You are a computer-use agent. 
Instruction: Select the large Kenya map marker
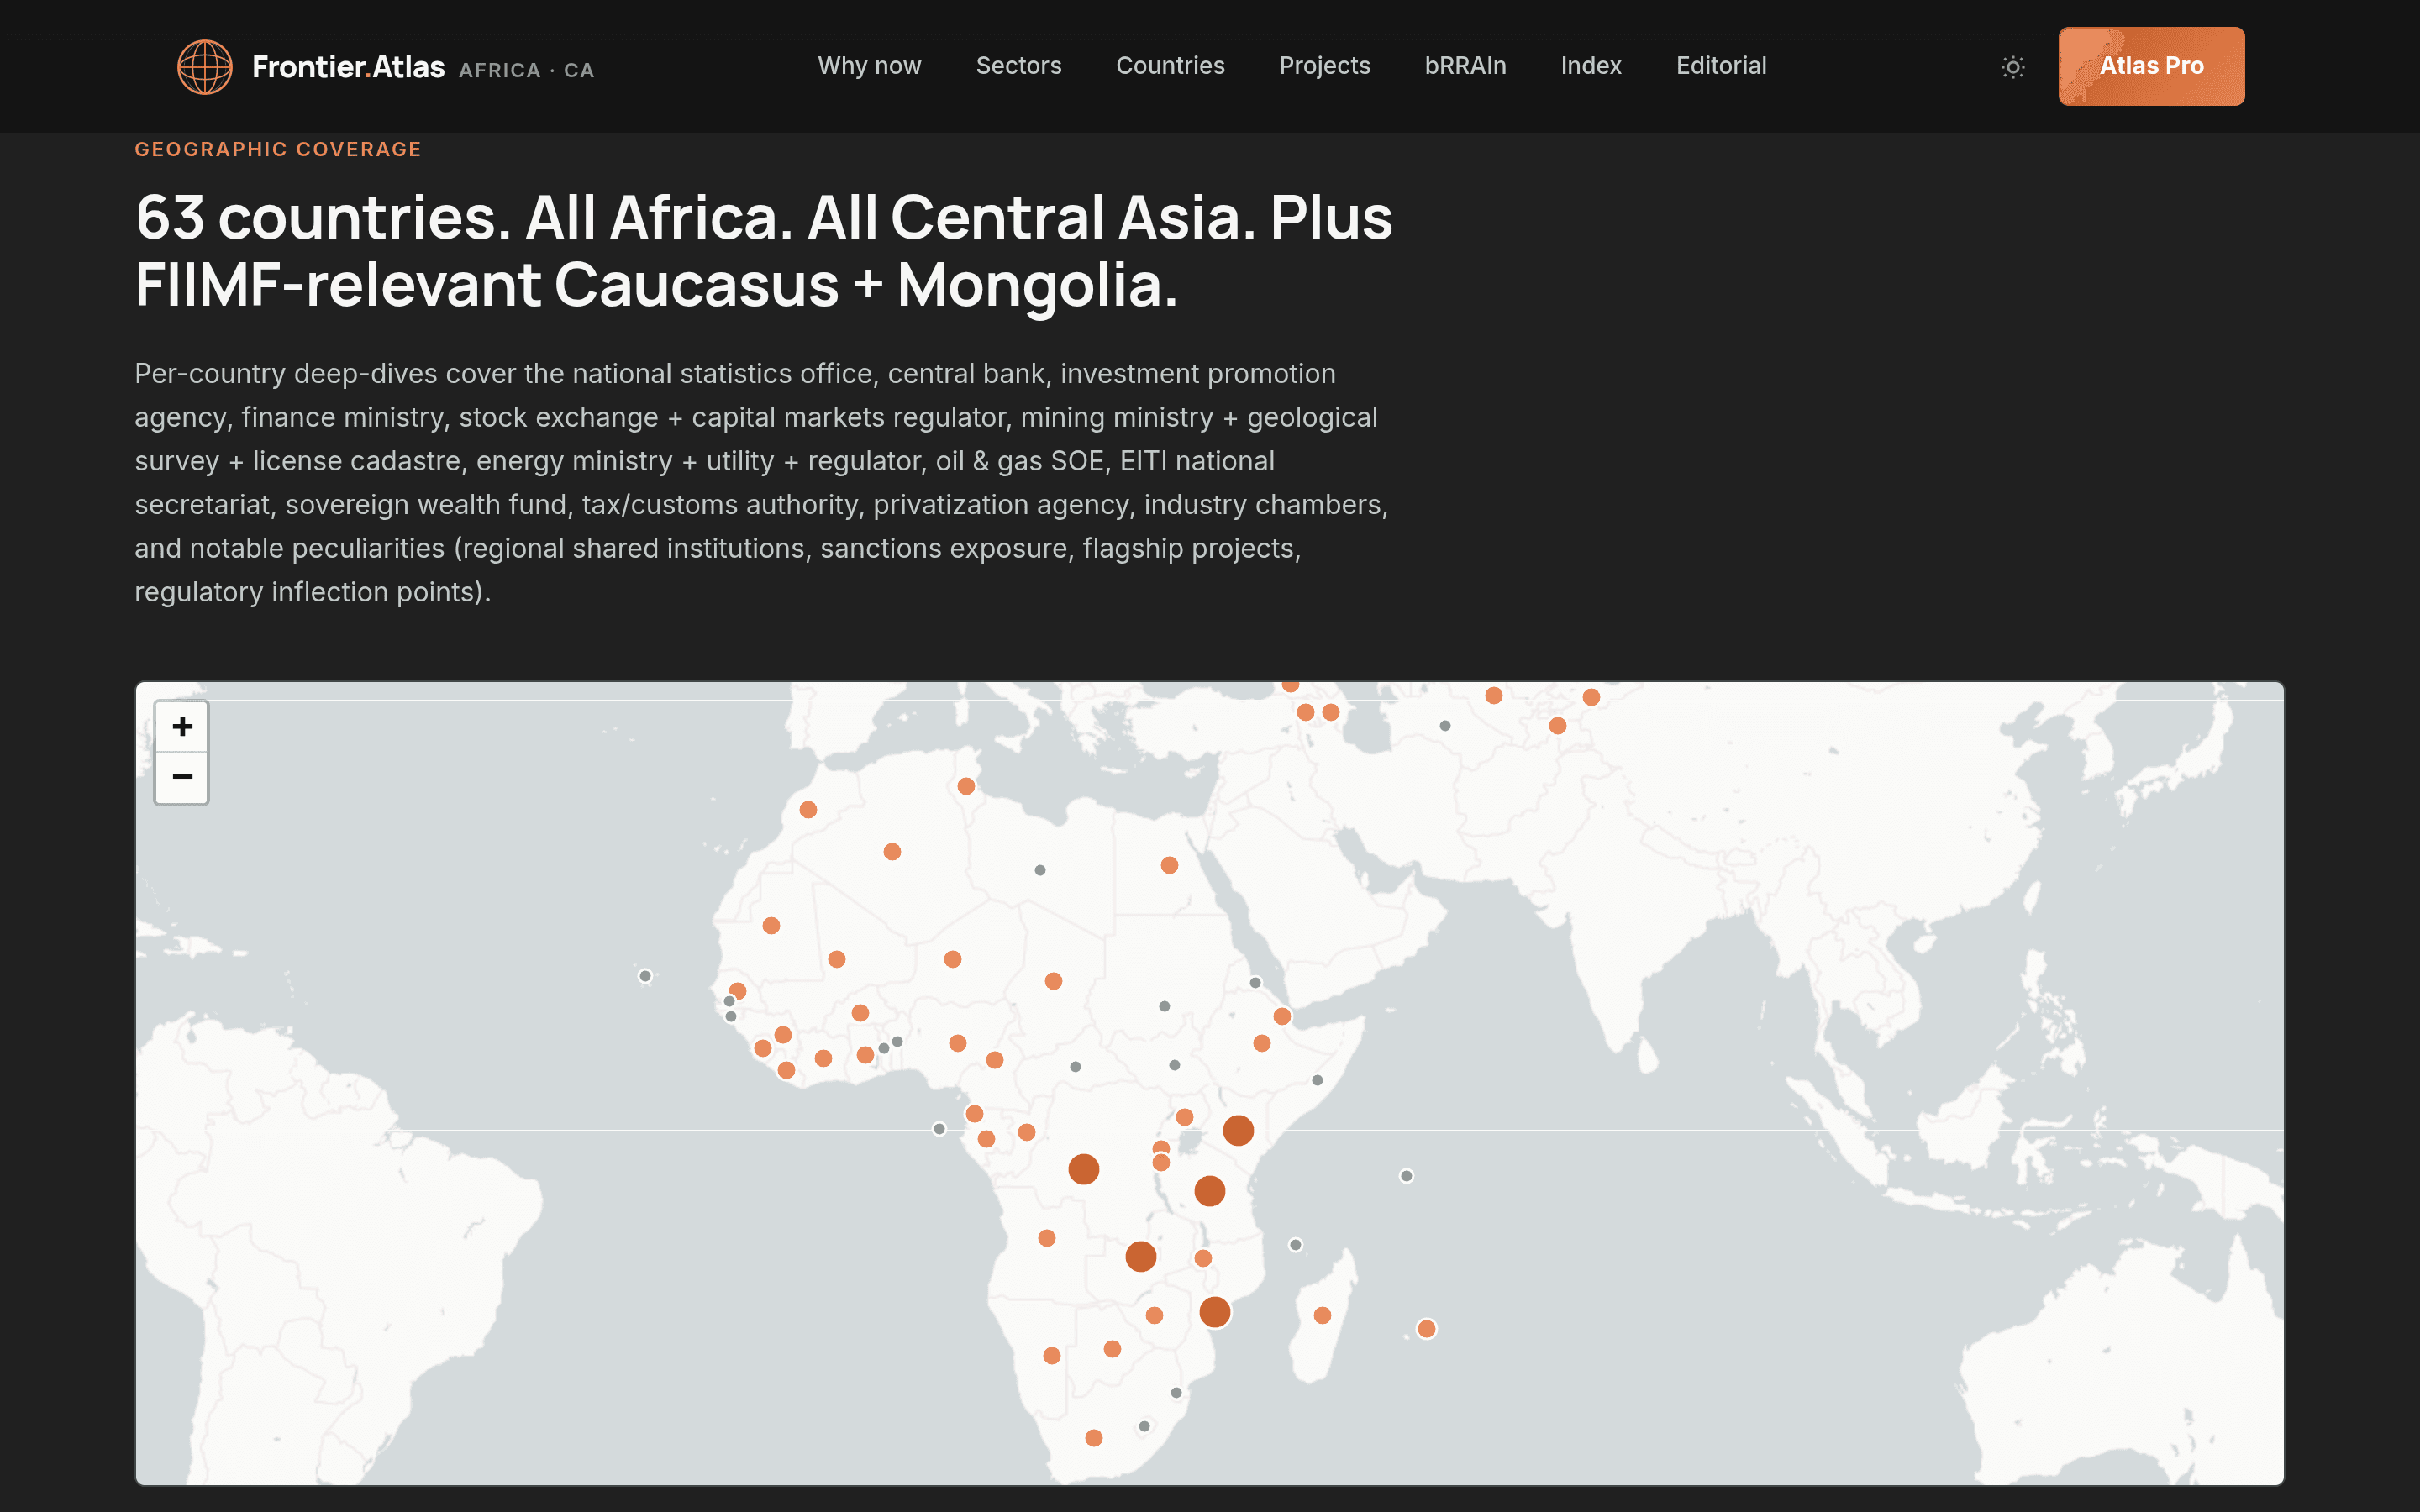point(1238,1131)
